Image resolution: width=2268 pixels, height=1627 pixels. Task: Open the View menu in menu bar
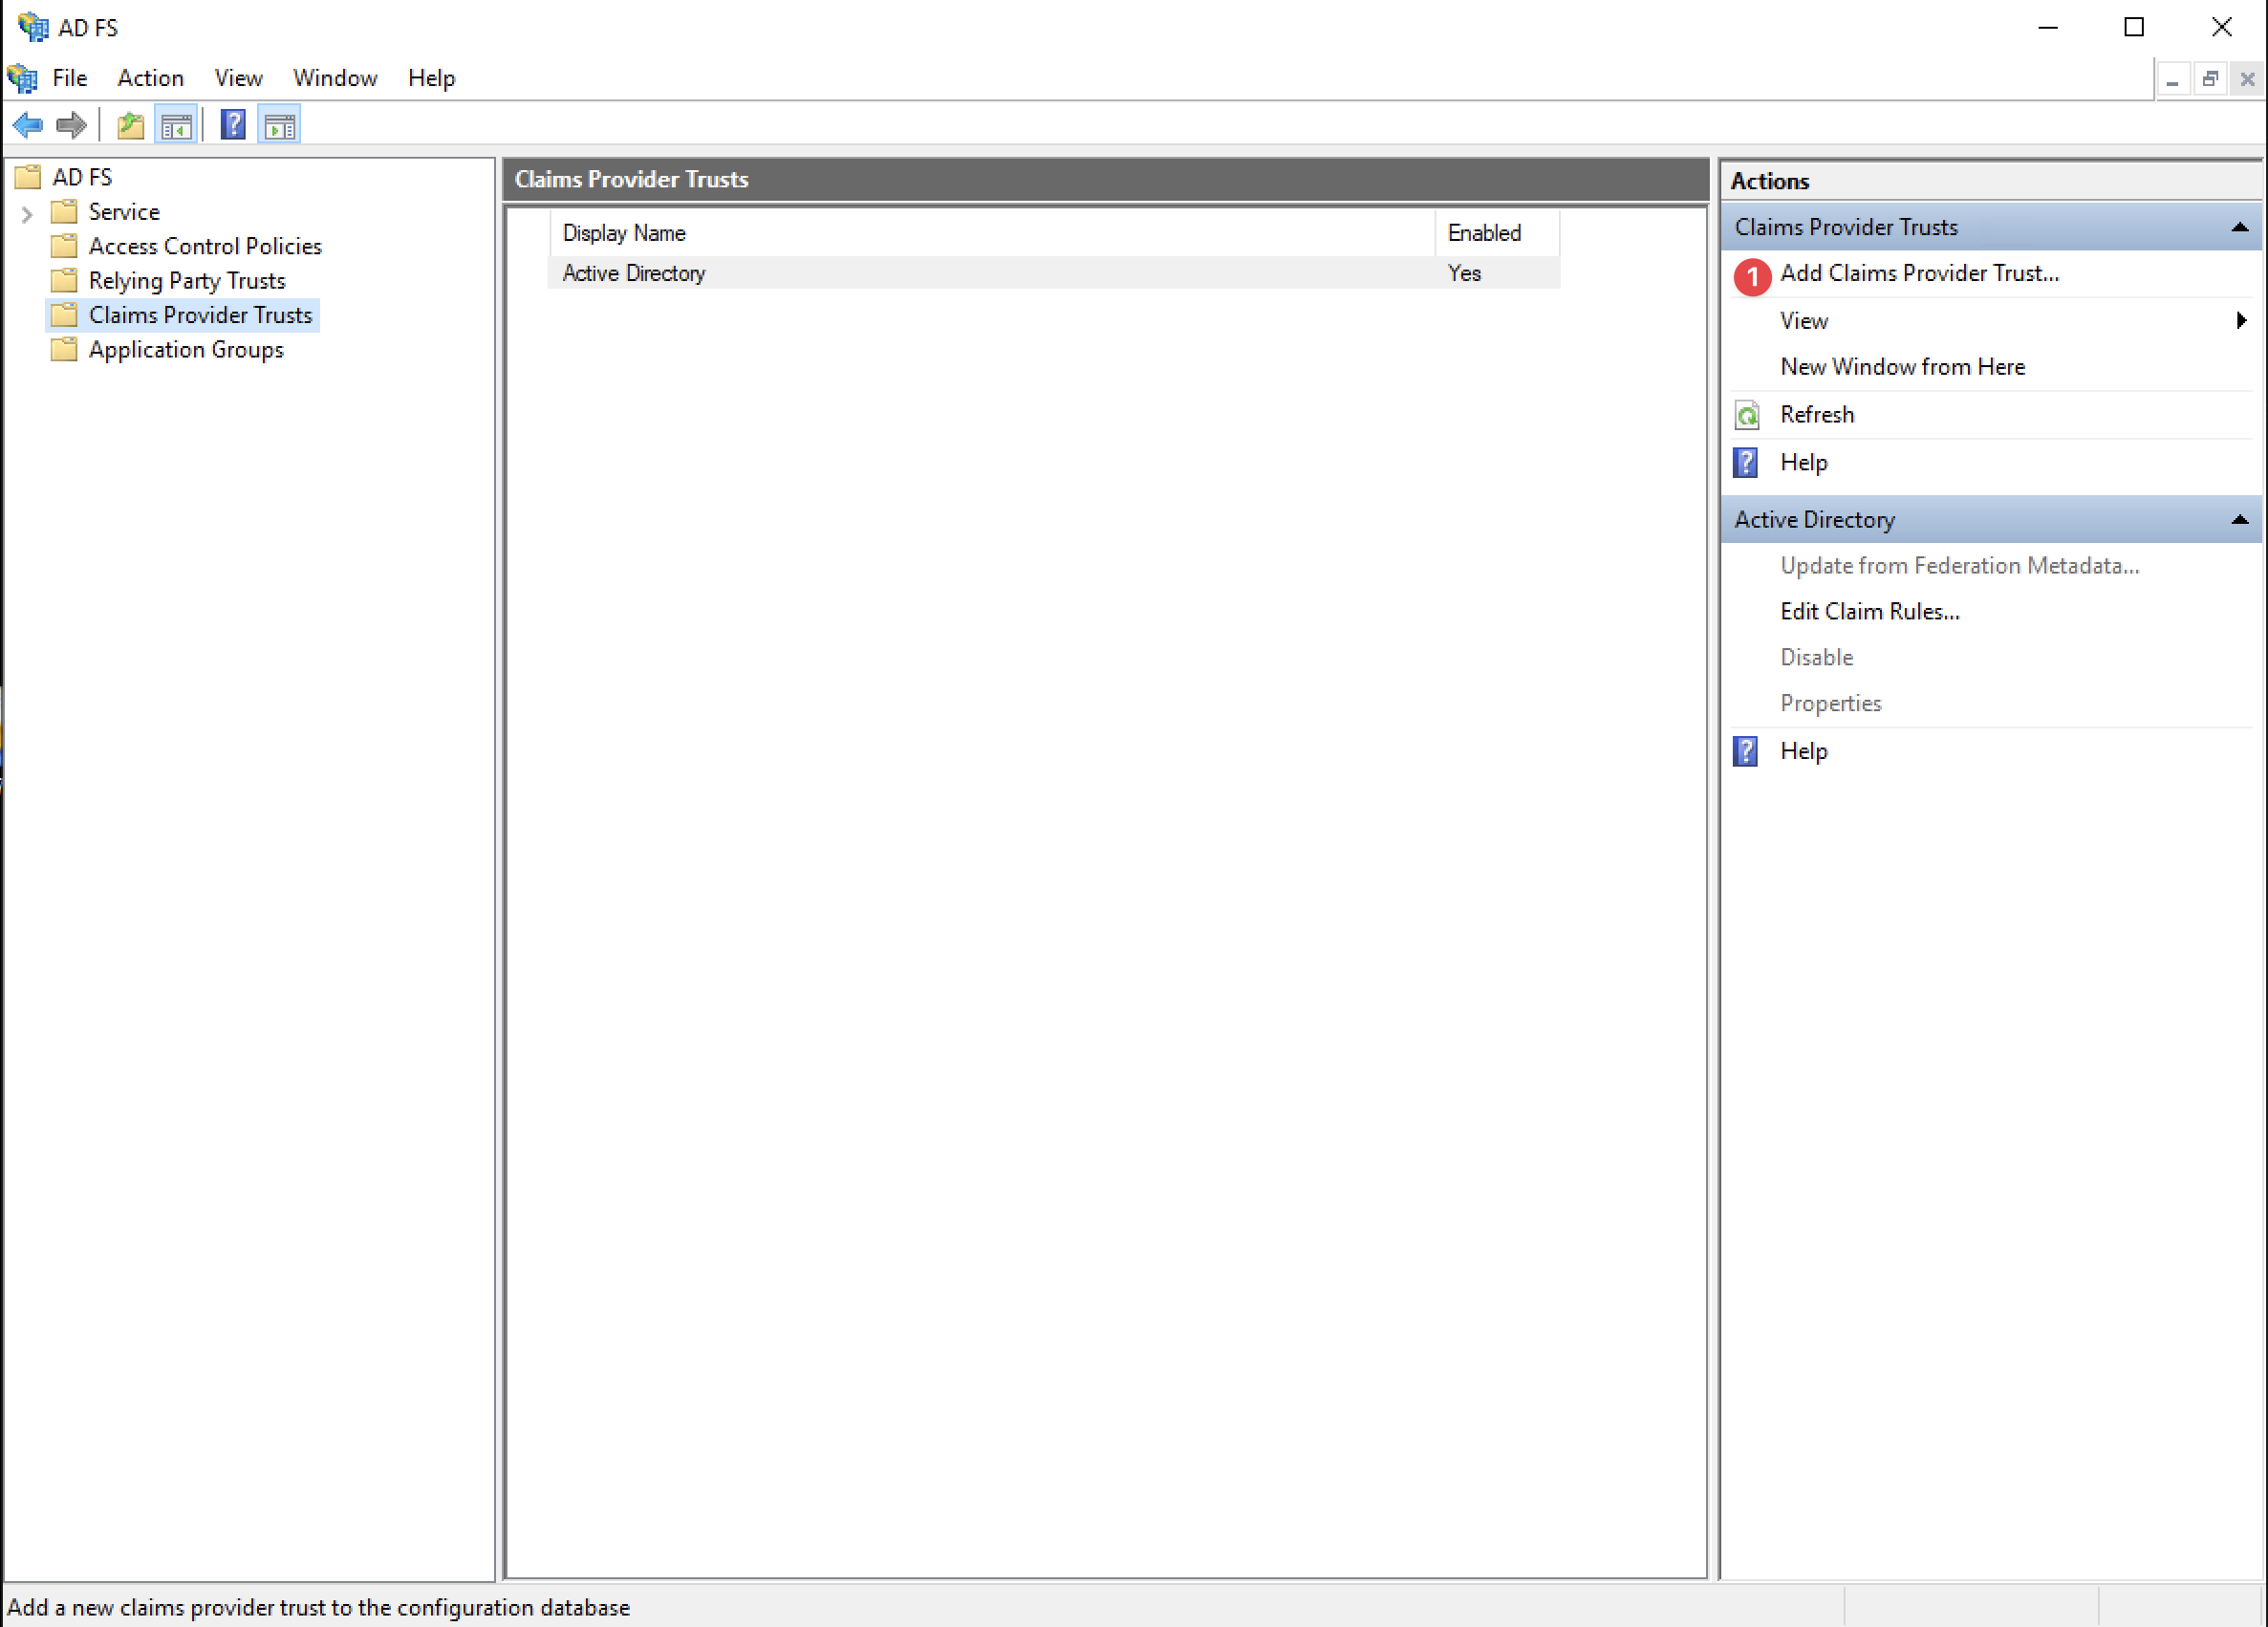point(236,77)
